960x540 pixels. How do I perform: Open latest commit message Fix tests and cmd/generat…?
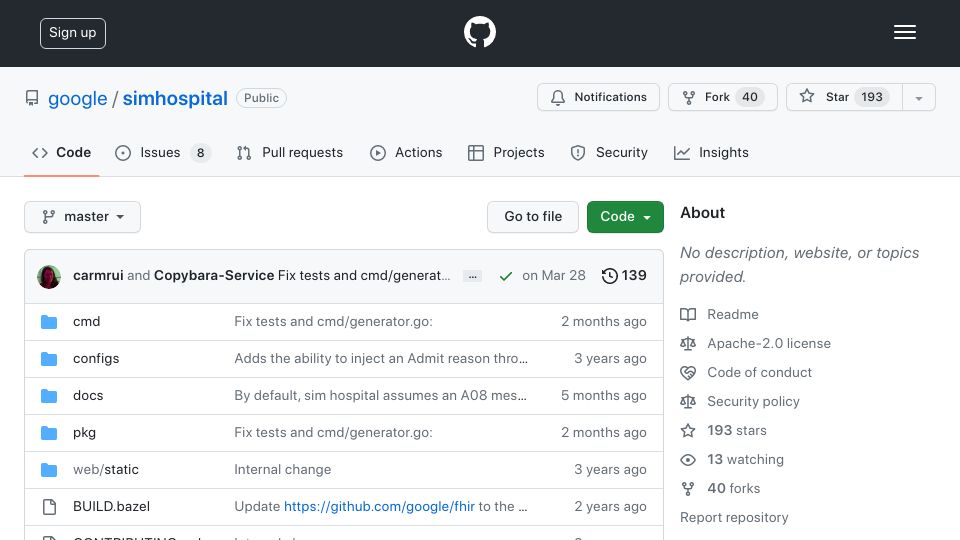point(364,276)
